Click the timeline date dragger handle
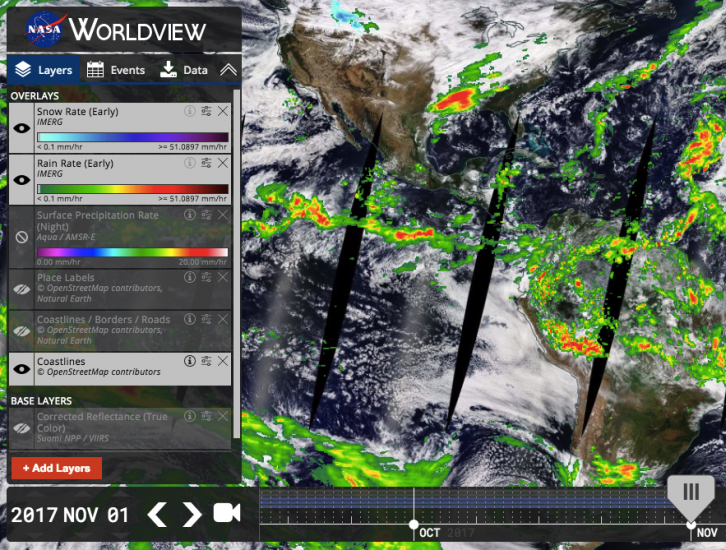 pos(691,498)
